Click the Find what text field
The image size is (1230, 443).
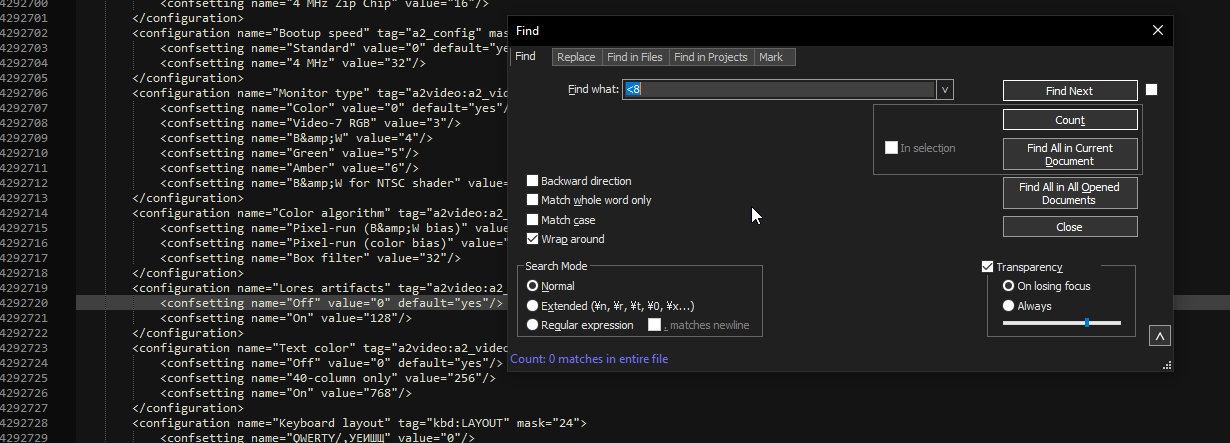pos(778,90)
